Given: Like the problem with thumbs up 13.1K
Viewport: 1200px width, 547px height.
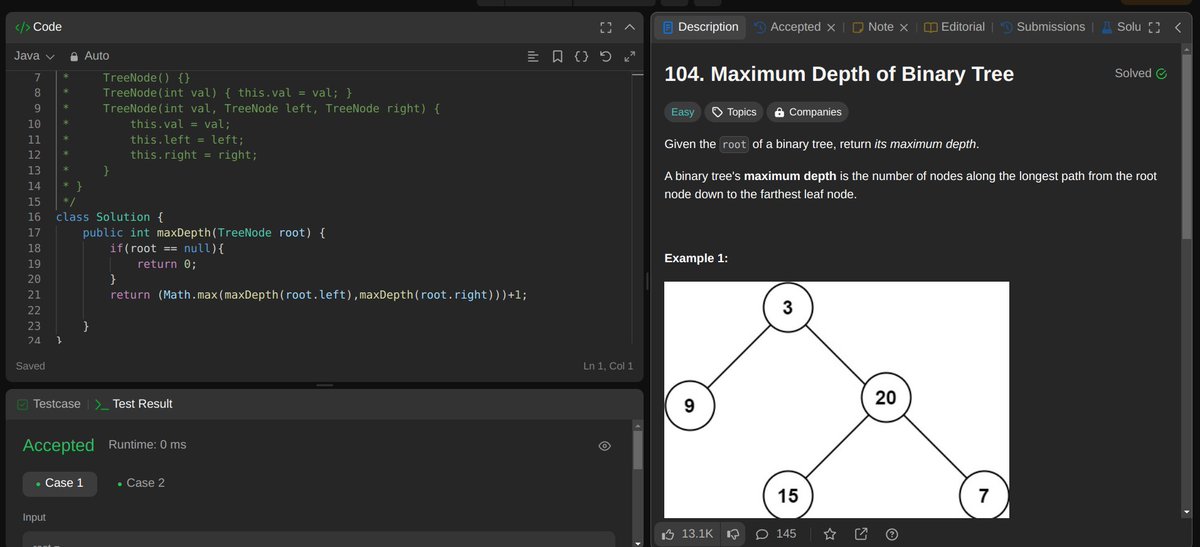Looking at the screenshot, I should 688,534.
